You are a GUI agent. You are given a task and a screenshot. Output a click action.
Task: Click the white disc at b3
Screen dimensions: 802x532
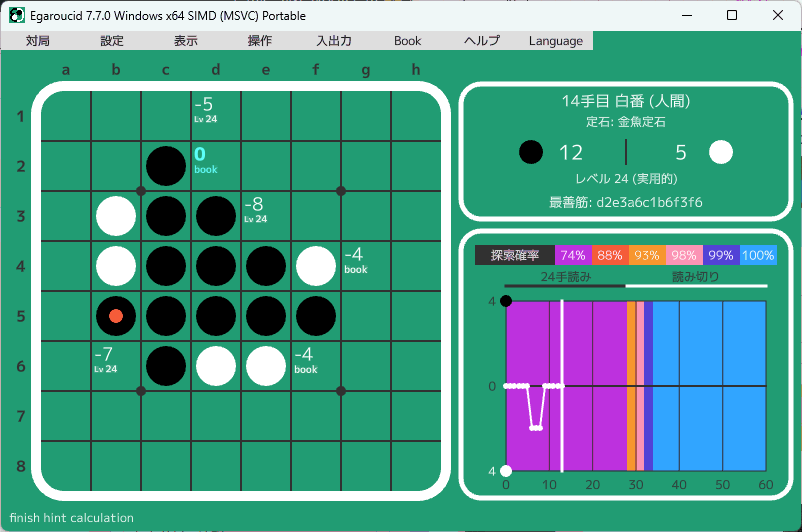116,216
